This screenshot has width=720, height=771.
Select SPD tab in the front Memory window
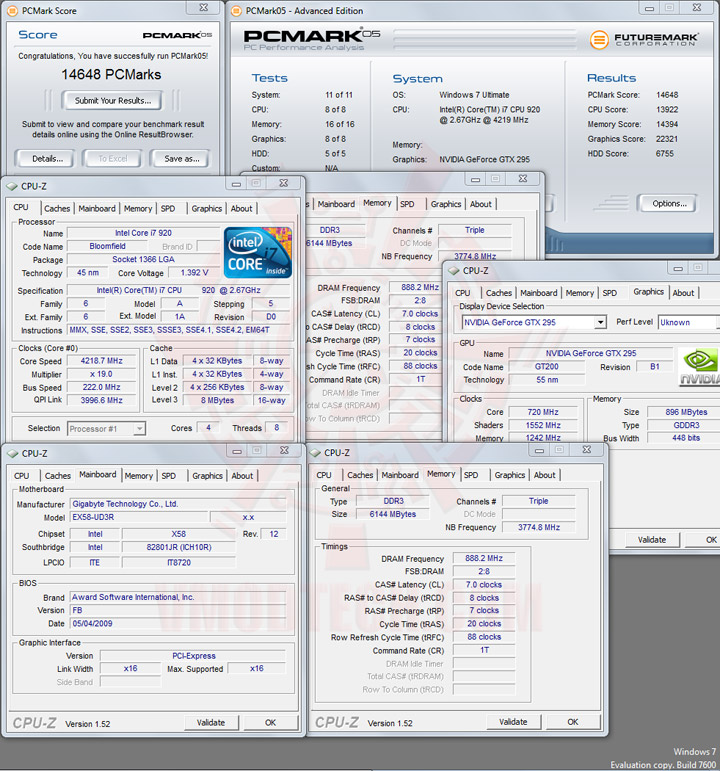471,475
